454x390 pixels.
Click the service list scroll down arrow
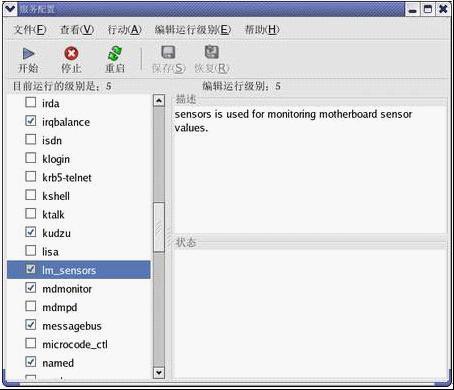tap(159, 372)
